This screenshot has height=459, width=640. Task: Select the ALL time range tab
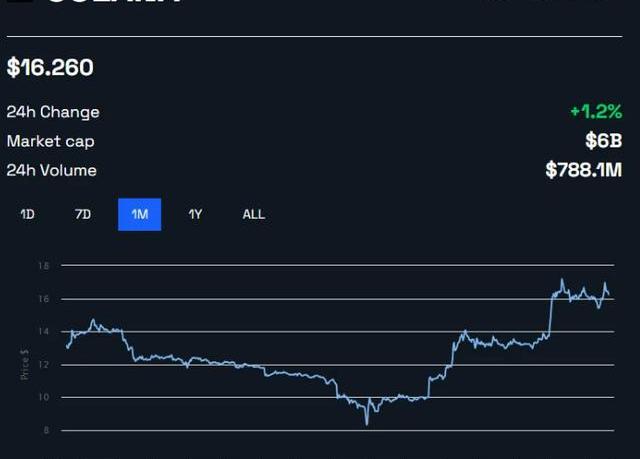point(254,214)
